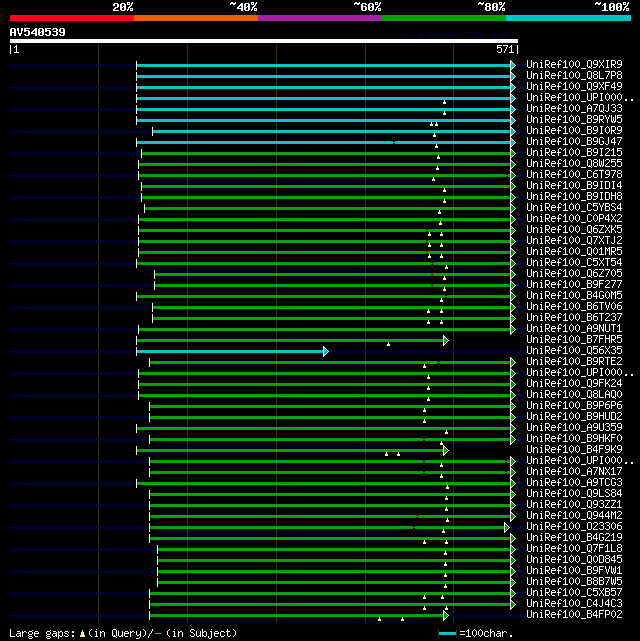Pick the UniRef100_Q944M2 hit label
The image size is (640, 641).
pyautogui.click(x=574, y=515)
